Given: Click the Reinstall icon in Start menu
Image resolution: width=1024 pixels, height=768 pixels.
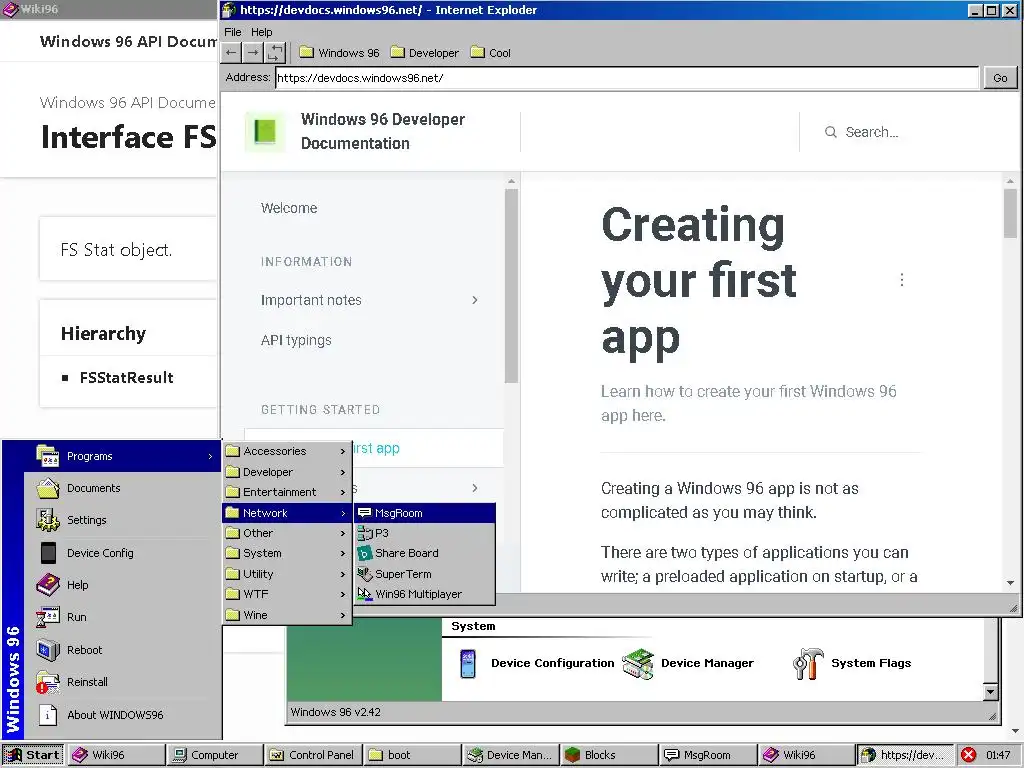Looking at the screenshot, I should point(48,682).
